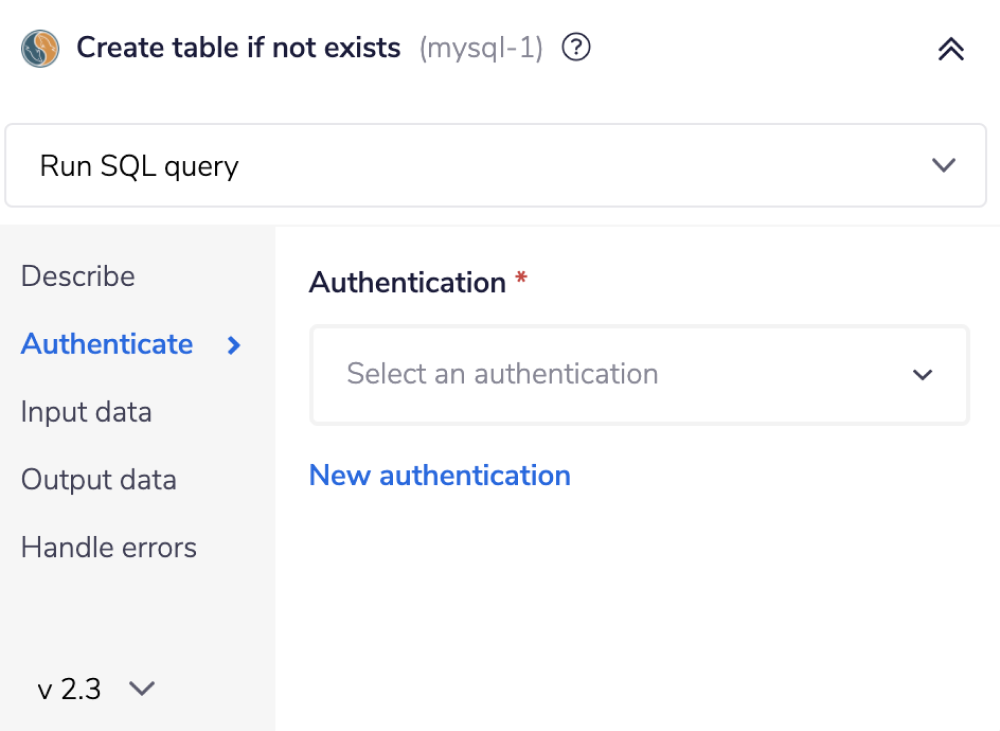Click the question mark help circle

(x=576, y=47)
